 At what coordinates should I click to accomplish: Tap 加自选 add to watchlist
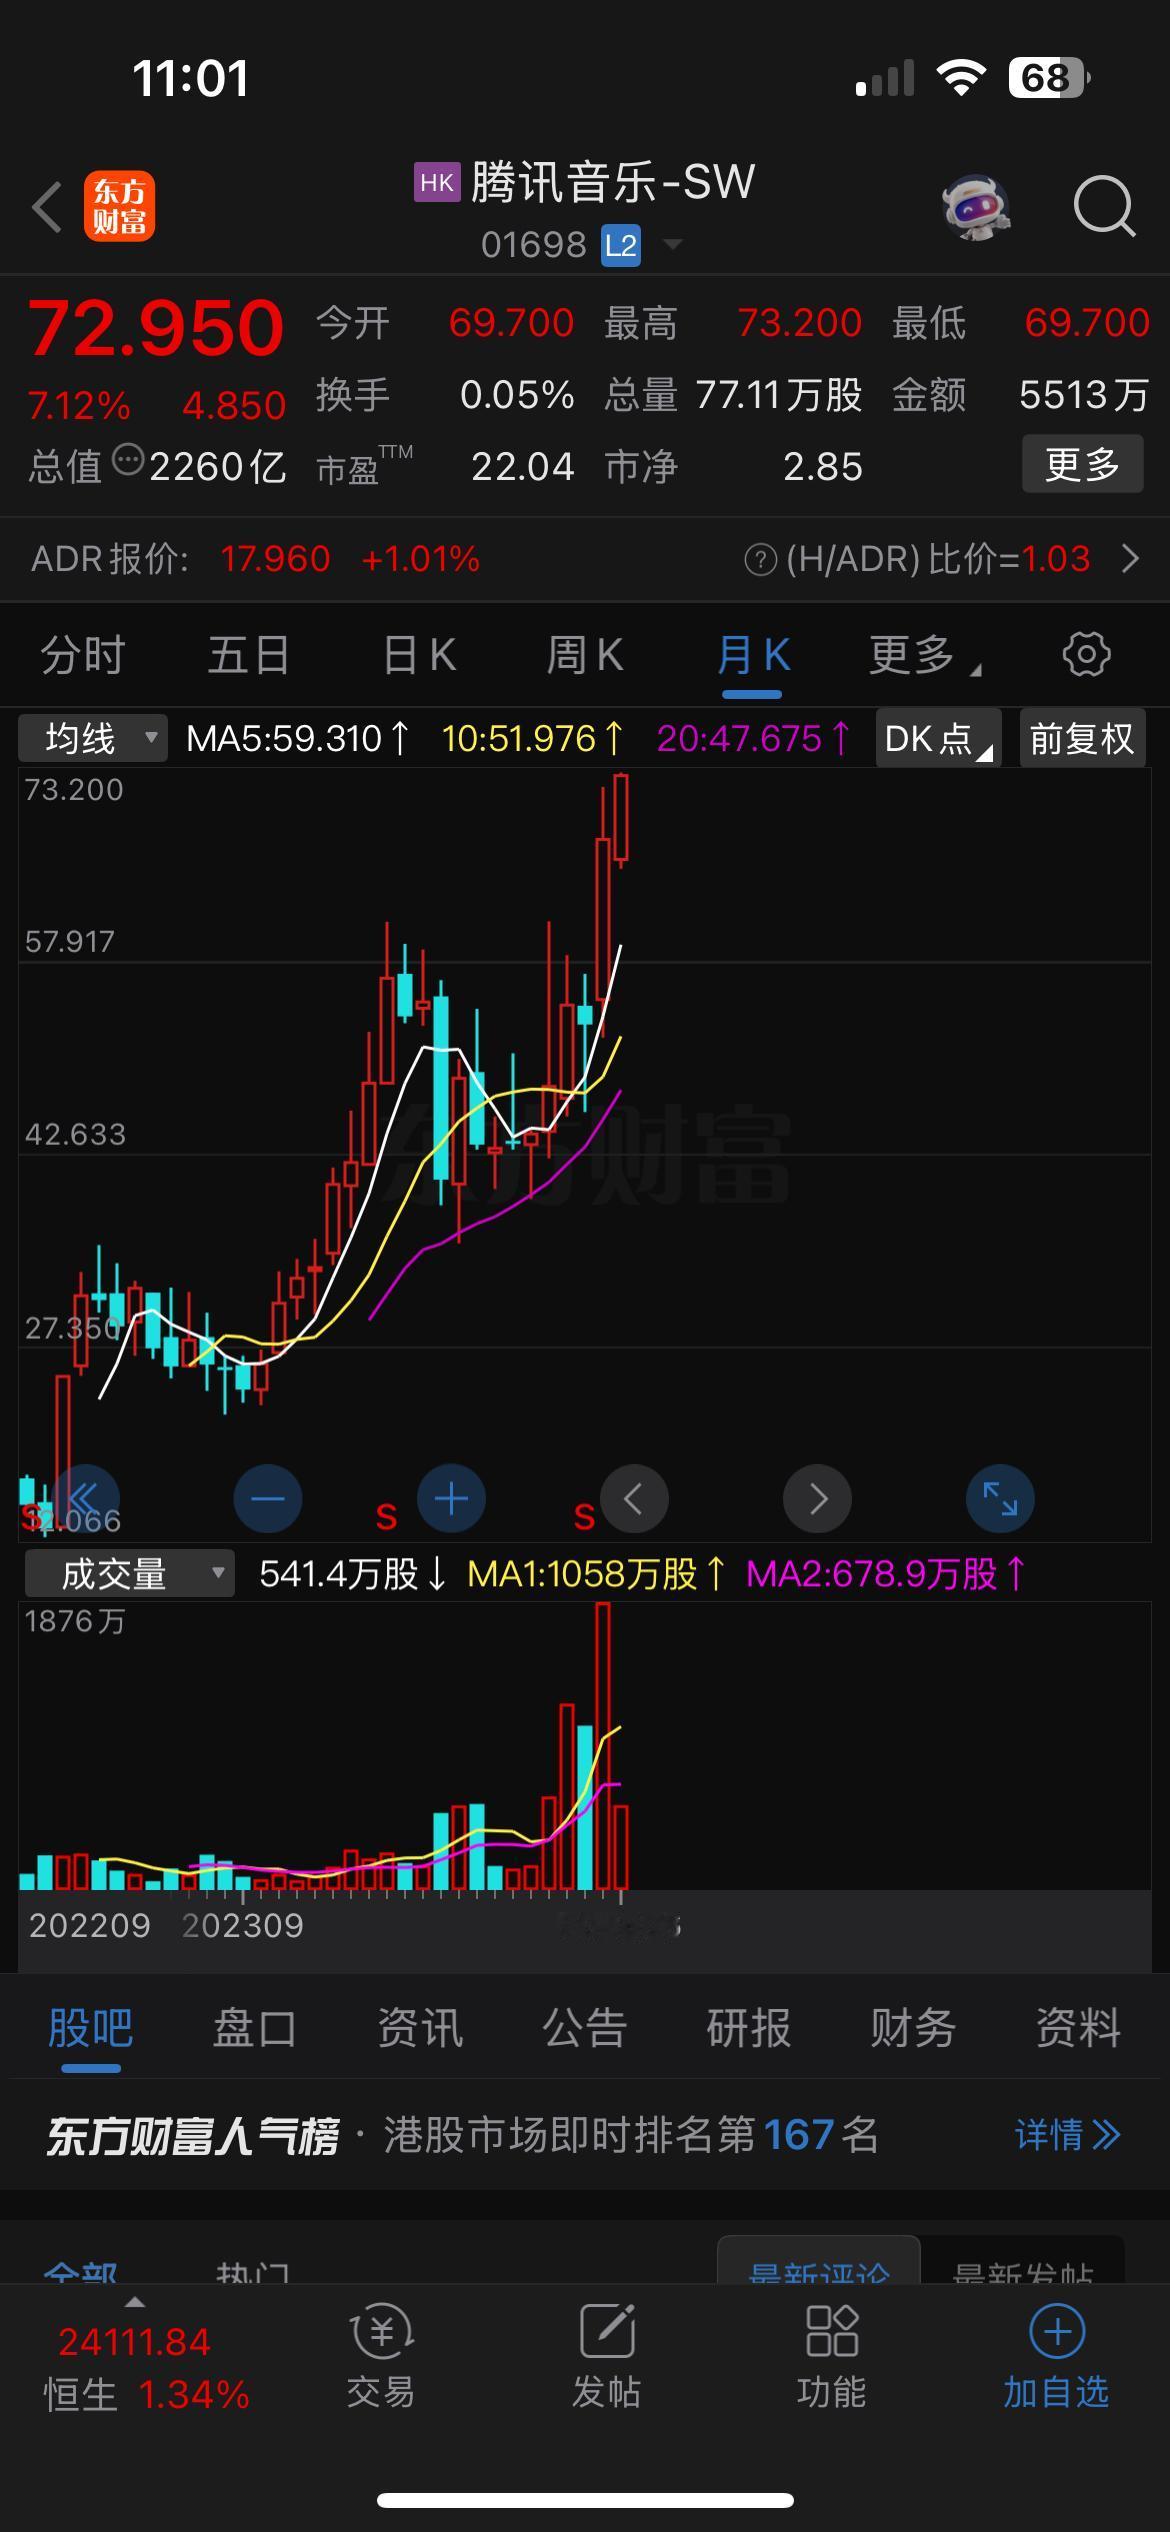pyautogui.click(x=1056, y=2357)
